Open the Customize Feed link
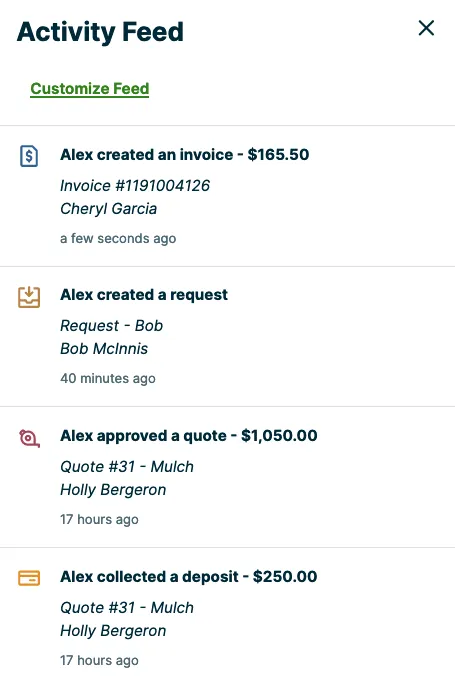The height and width of the screenshot is (684, 455). pyautogui.click(x=90, y=89)
